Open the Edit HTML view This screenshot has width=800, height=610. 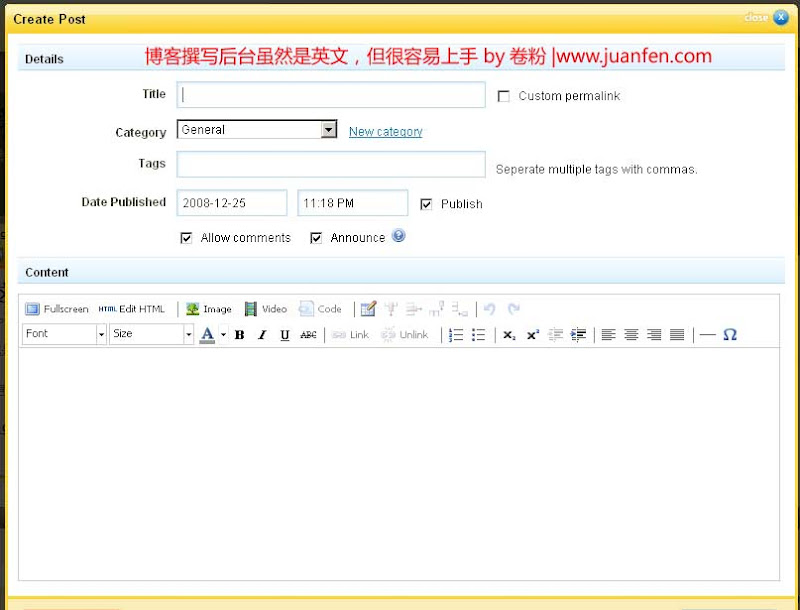coord(132,309)
